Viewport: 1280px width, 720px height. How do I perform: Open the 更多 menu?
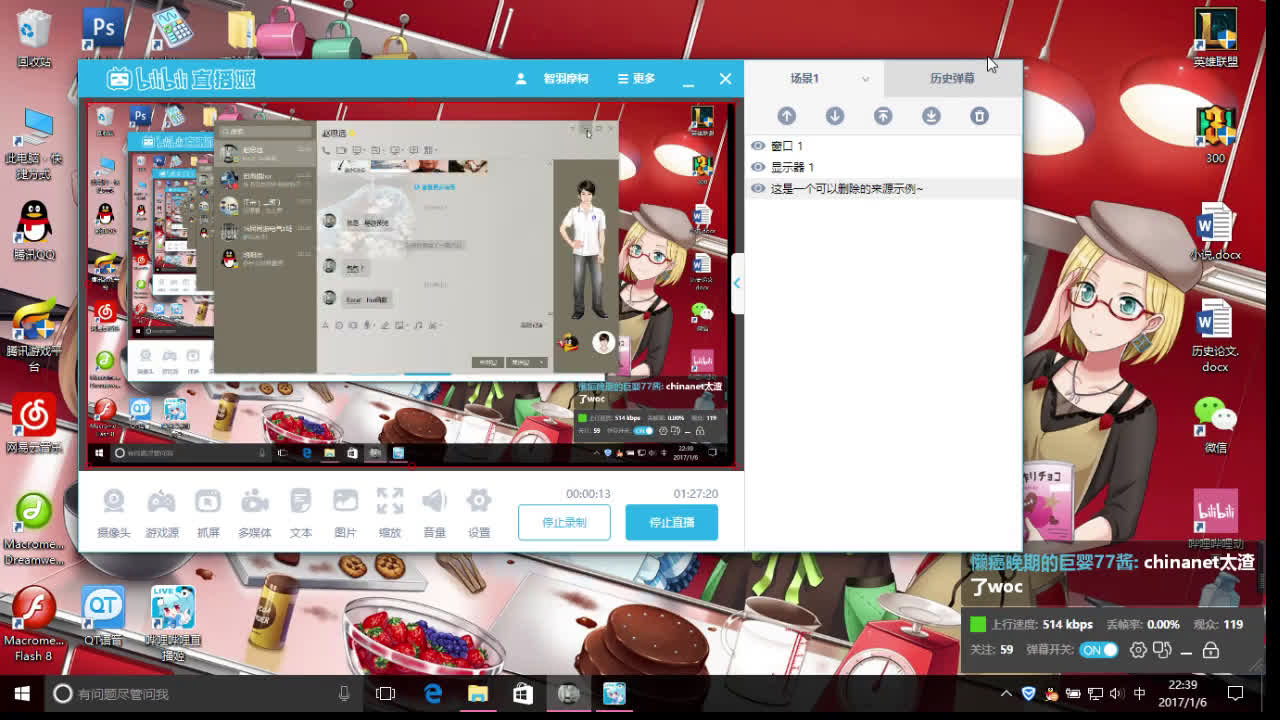point(636,78)
